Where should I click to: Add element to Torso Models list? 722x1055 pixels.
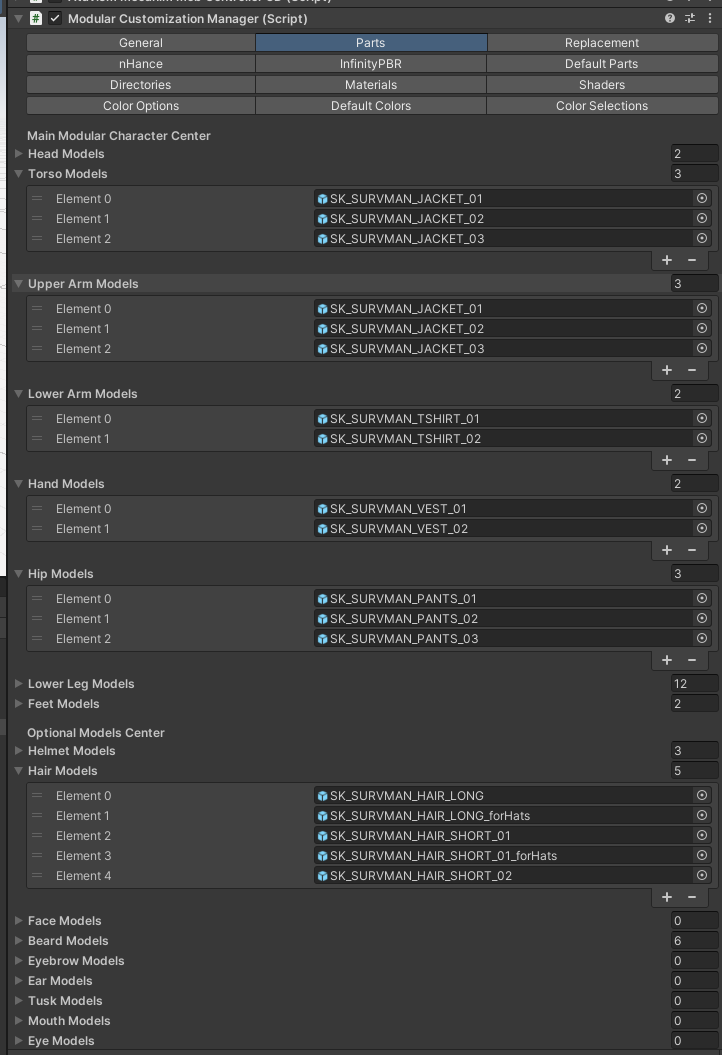click(667, 260)
